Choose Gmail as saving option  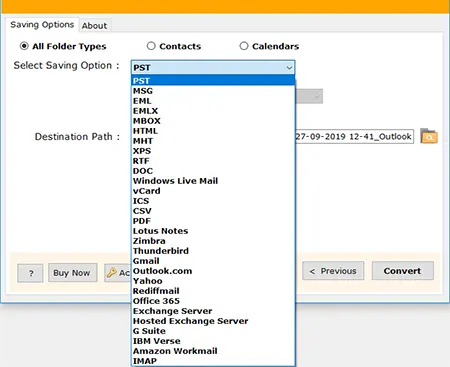pos(213,261)
